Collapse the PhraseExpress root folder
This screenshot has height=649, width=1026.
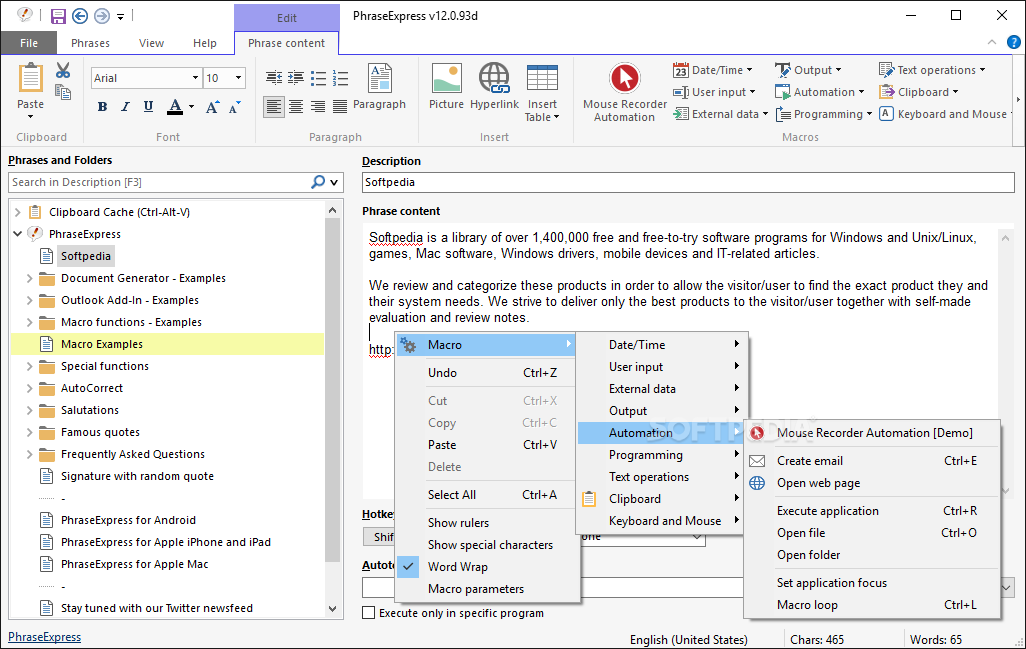(18, 234)
